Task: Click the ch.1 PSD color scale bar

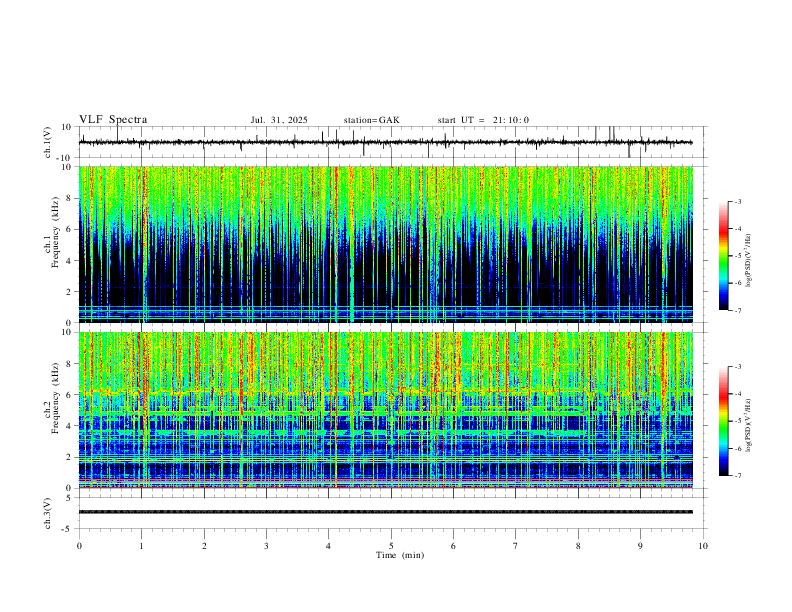Action: (724, 256)
